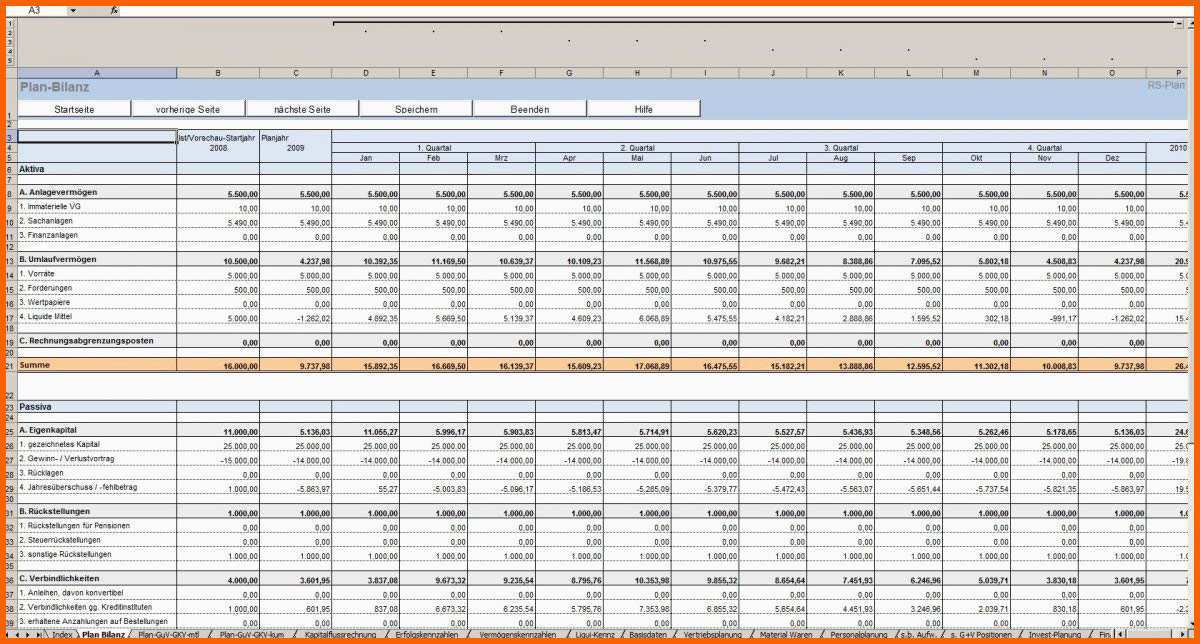Click the Startseite button
Screen dimensions: 1200x644
pyautogui.click(x=75, y=109)
